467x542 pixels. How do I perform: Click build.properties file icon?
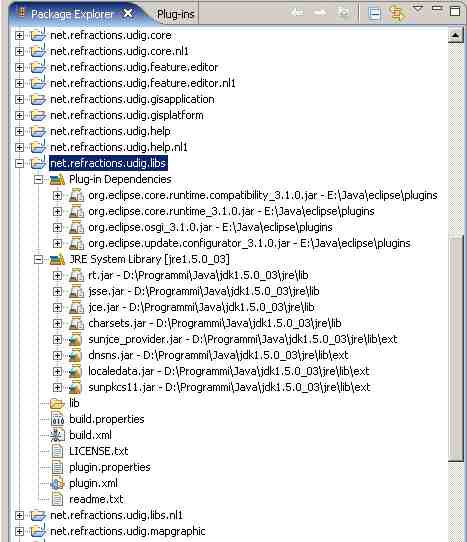[x=57, y=419]
